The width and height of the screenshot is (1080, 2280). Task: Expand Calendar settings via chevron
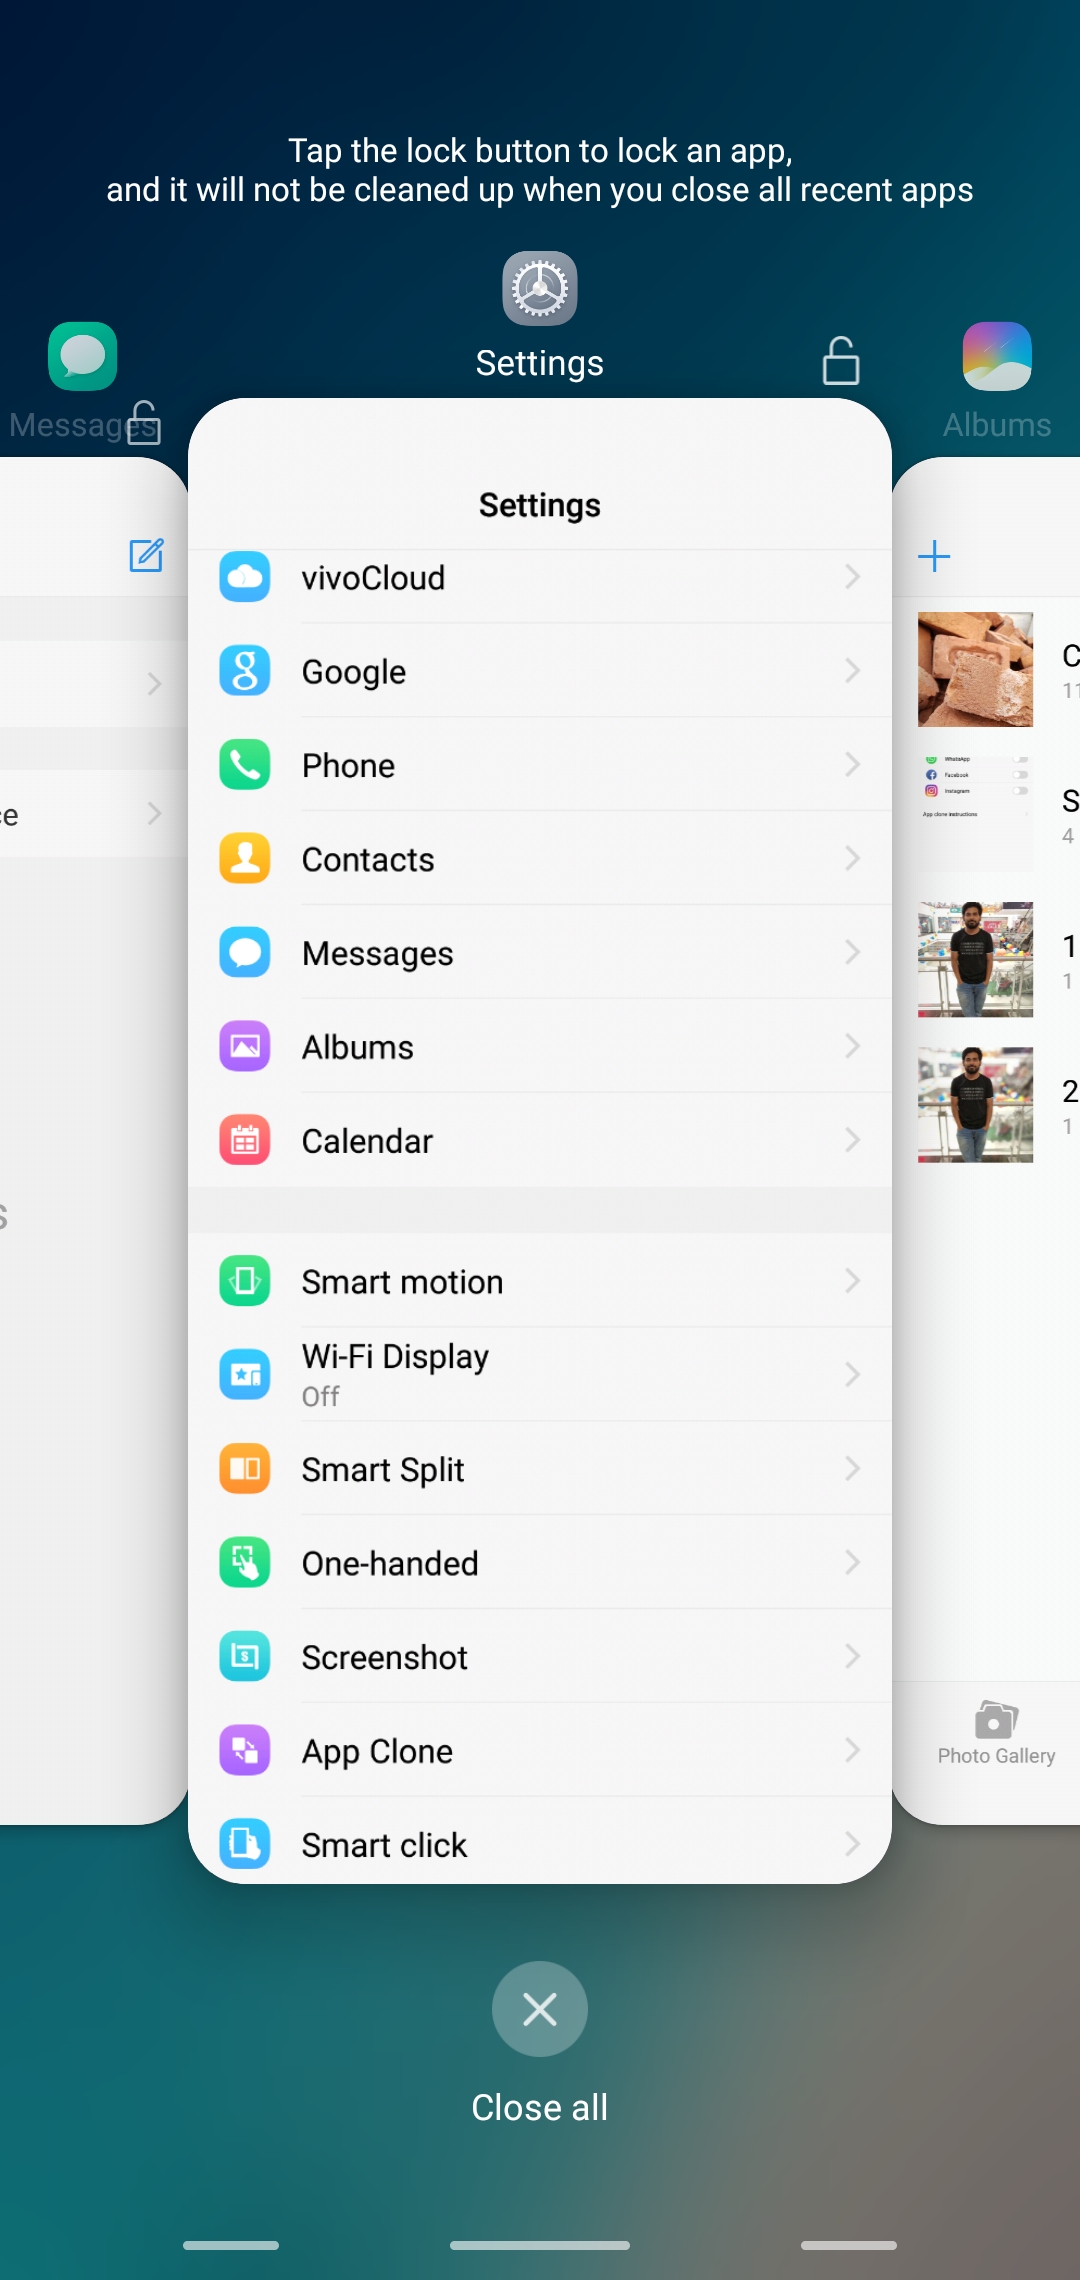point(852,1141)
